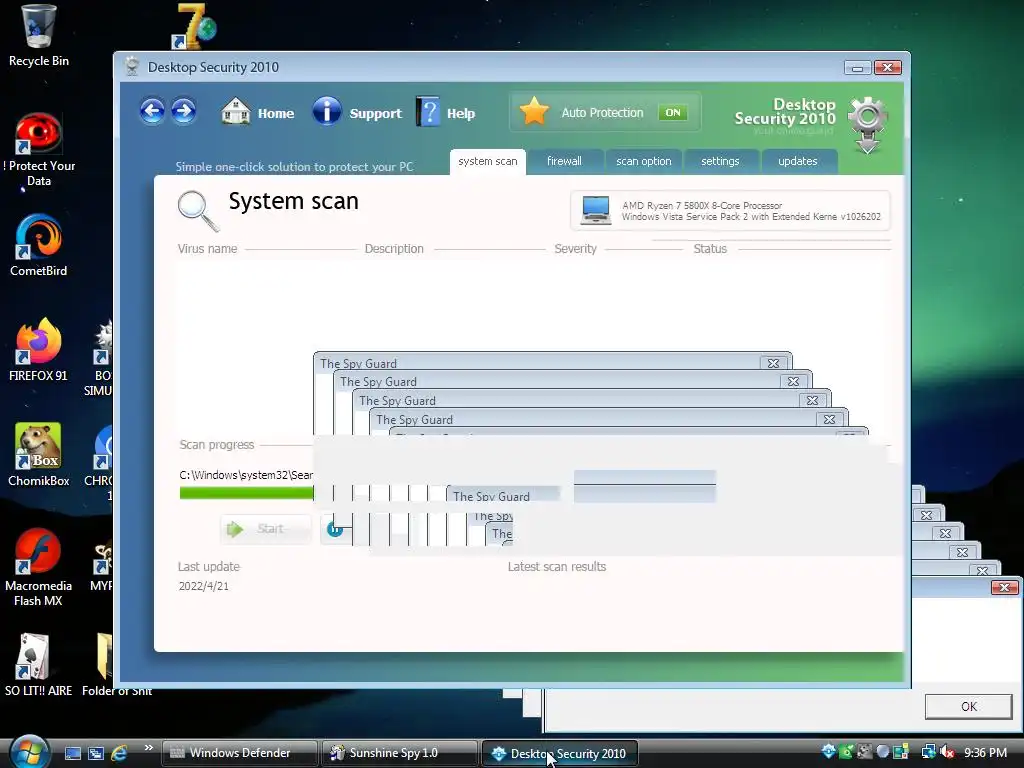
Task: Switch to Sunshine Spy 1.0 taskbar button
Action: (x=400, y=753)
